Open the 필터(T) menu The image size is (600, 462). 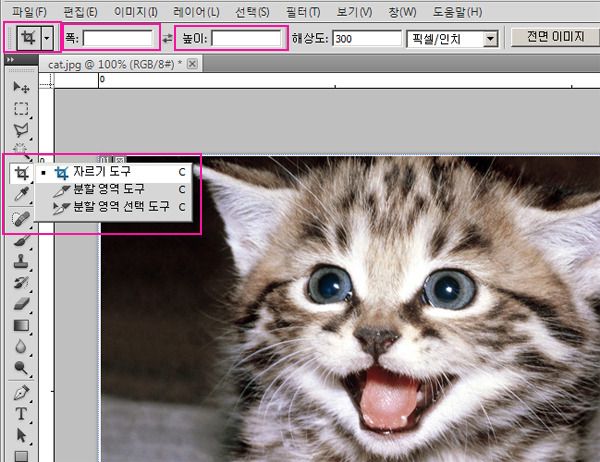[303, 12]
